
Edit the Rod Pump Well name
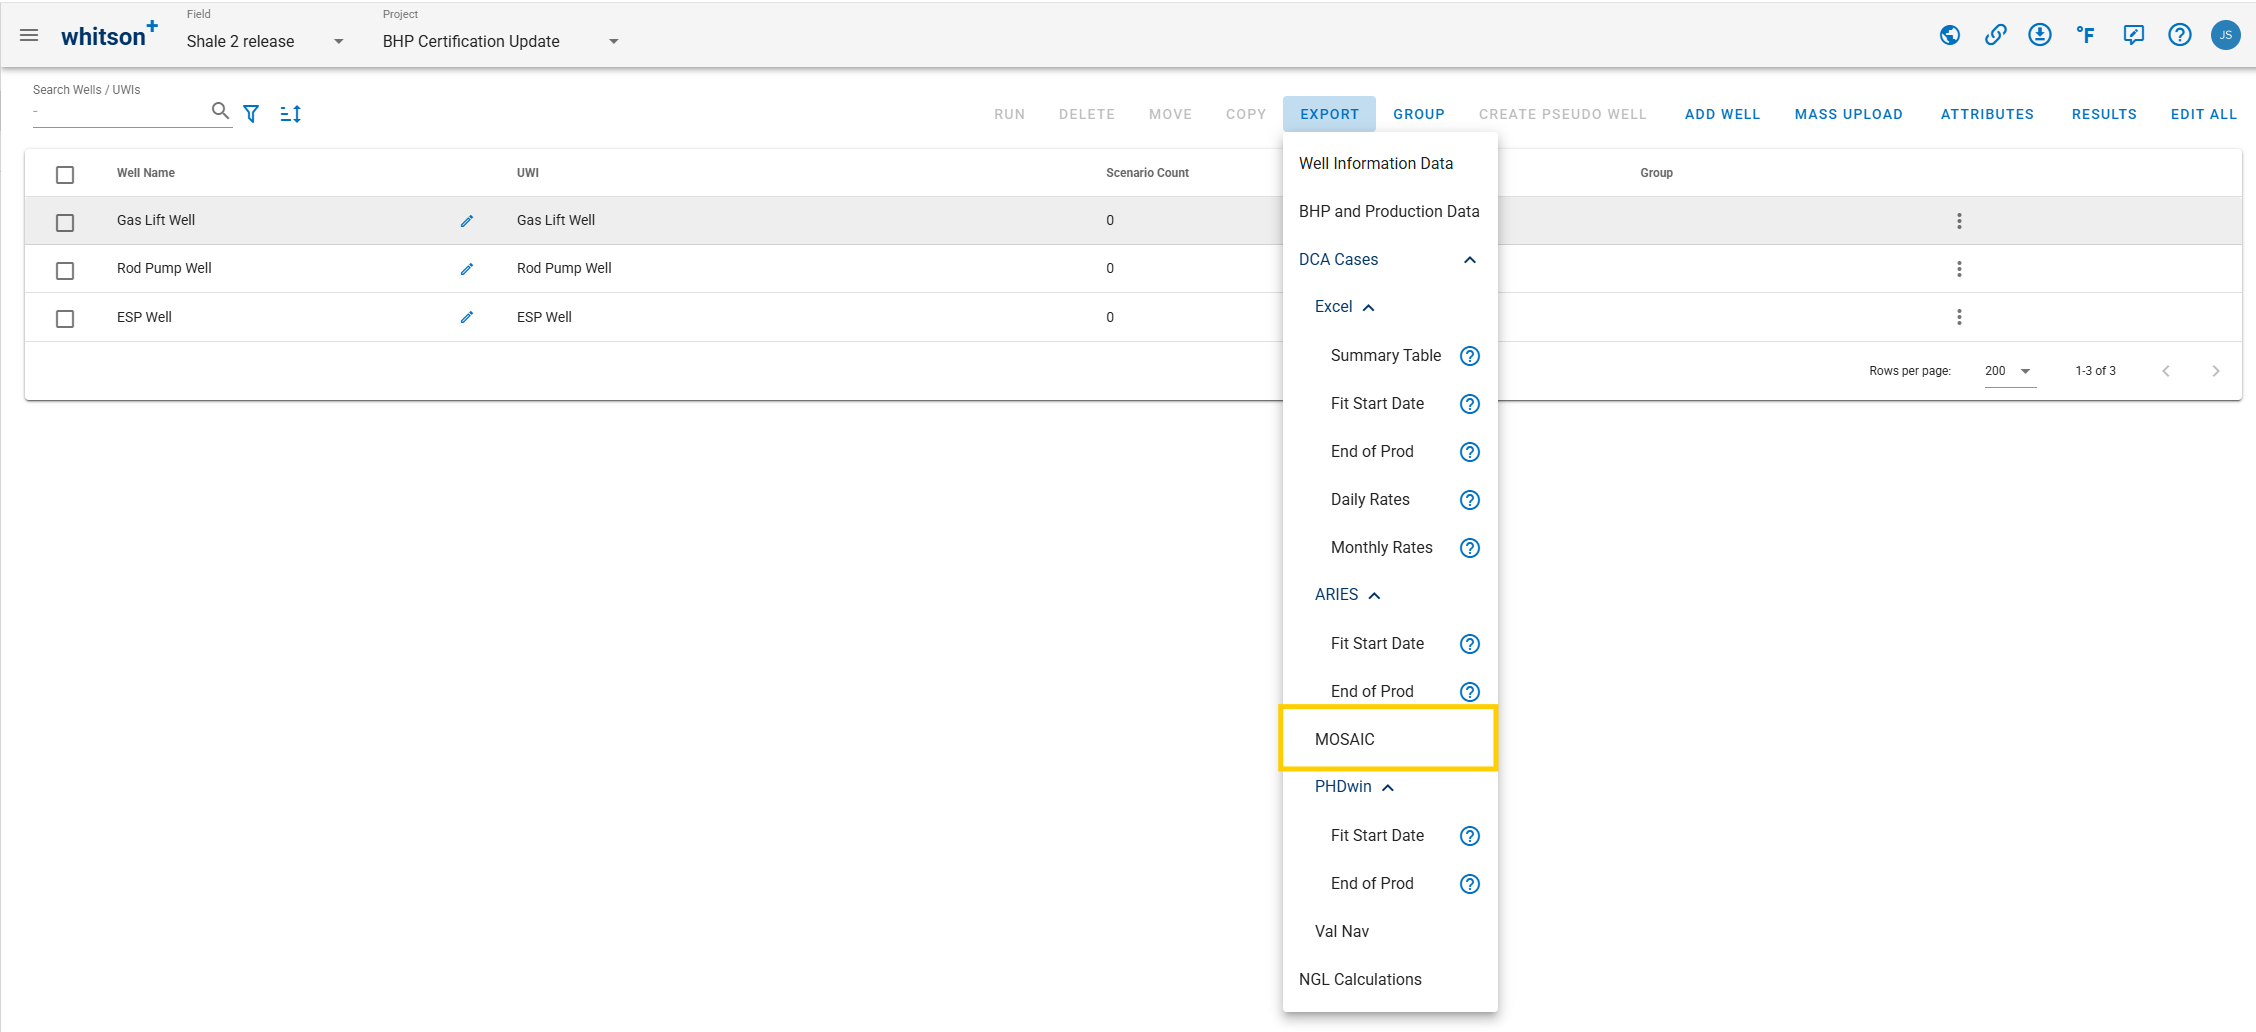[x=466, y=269]
